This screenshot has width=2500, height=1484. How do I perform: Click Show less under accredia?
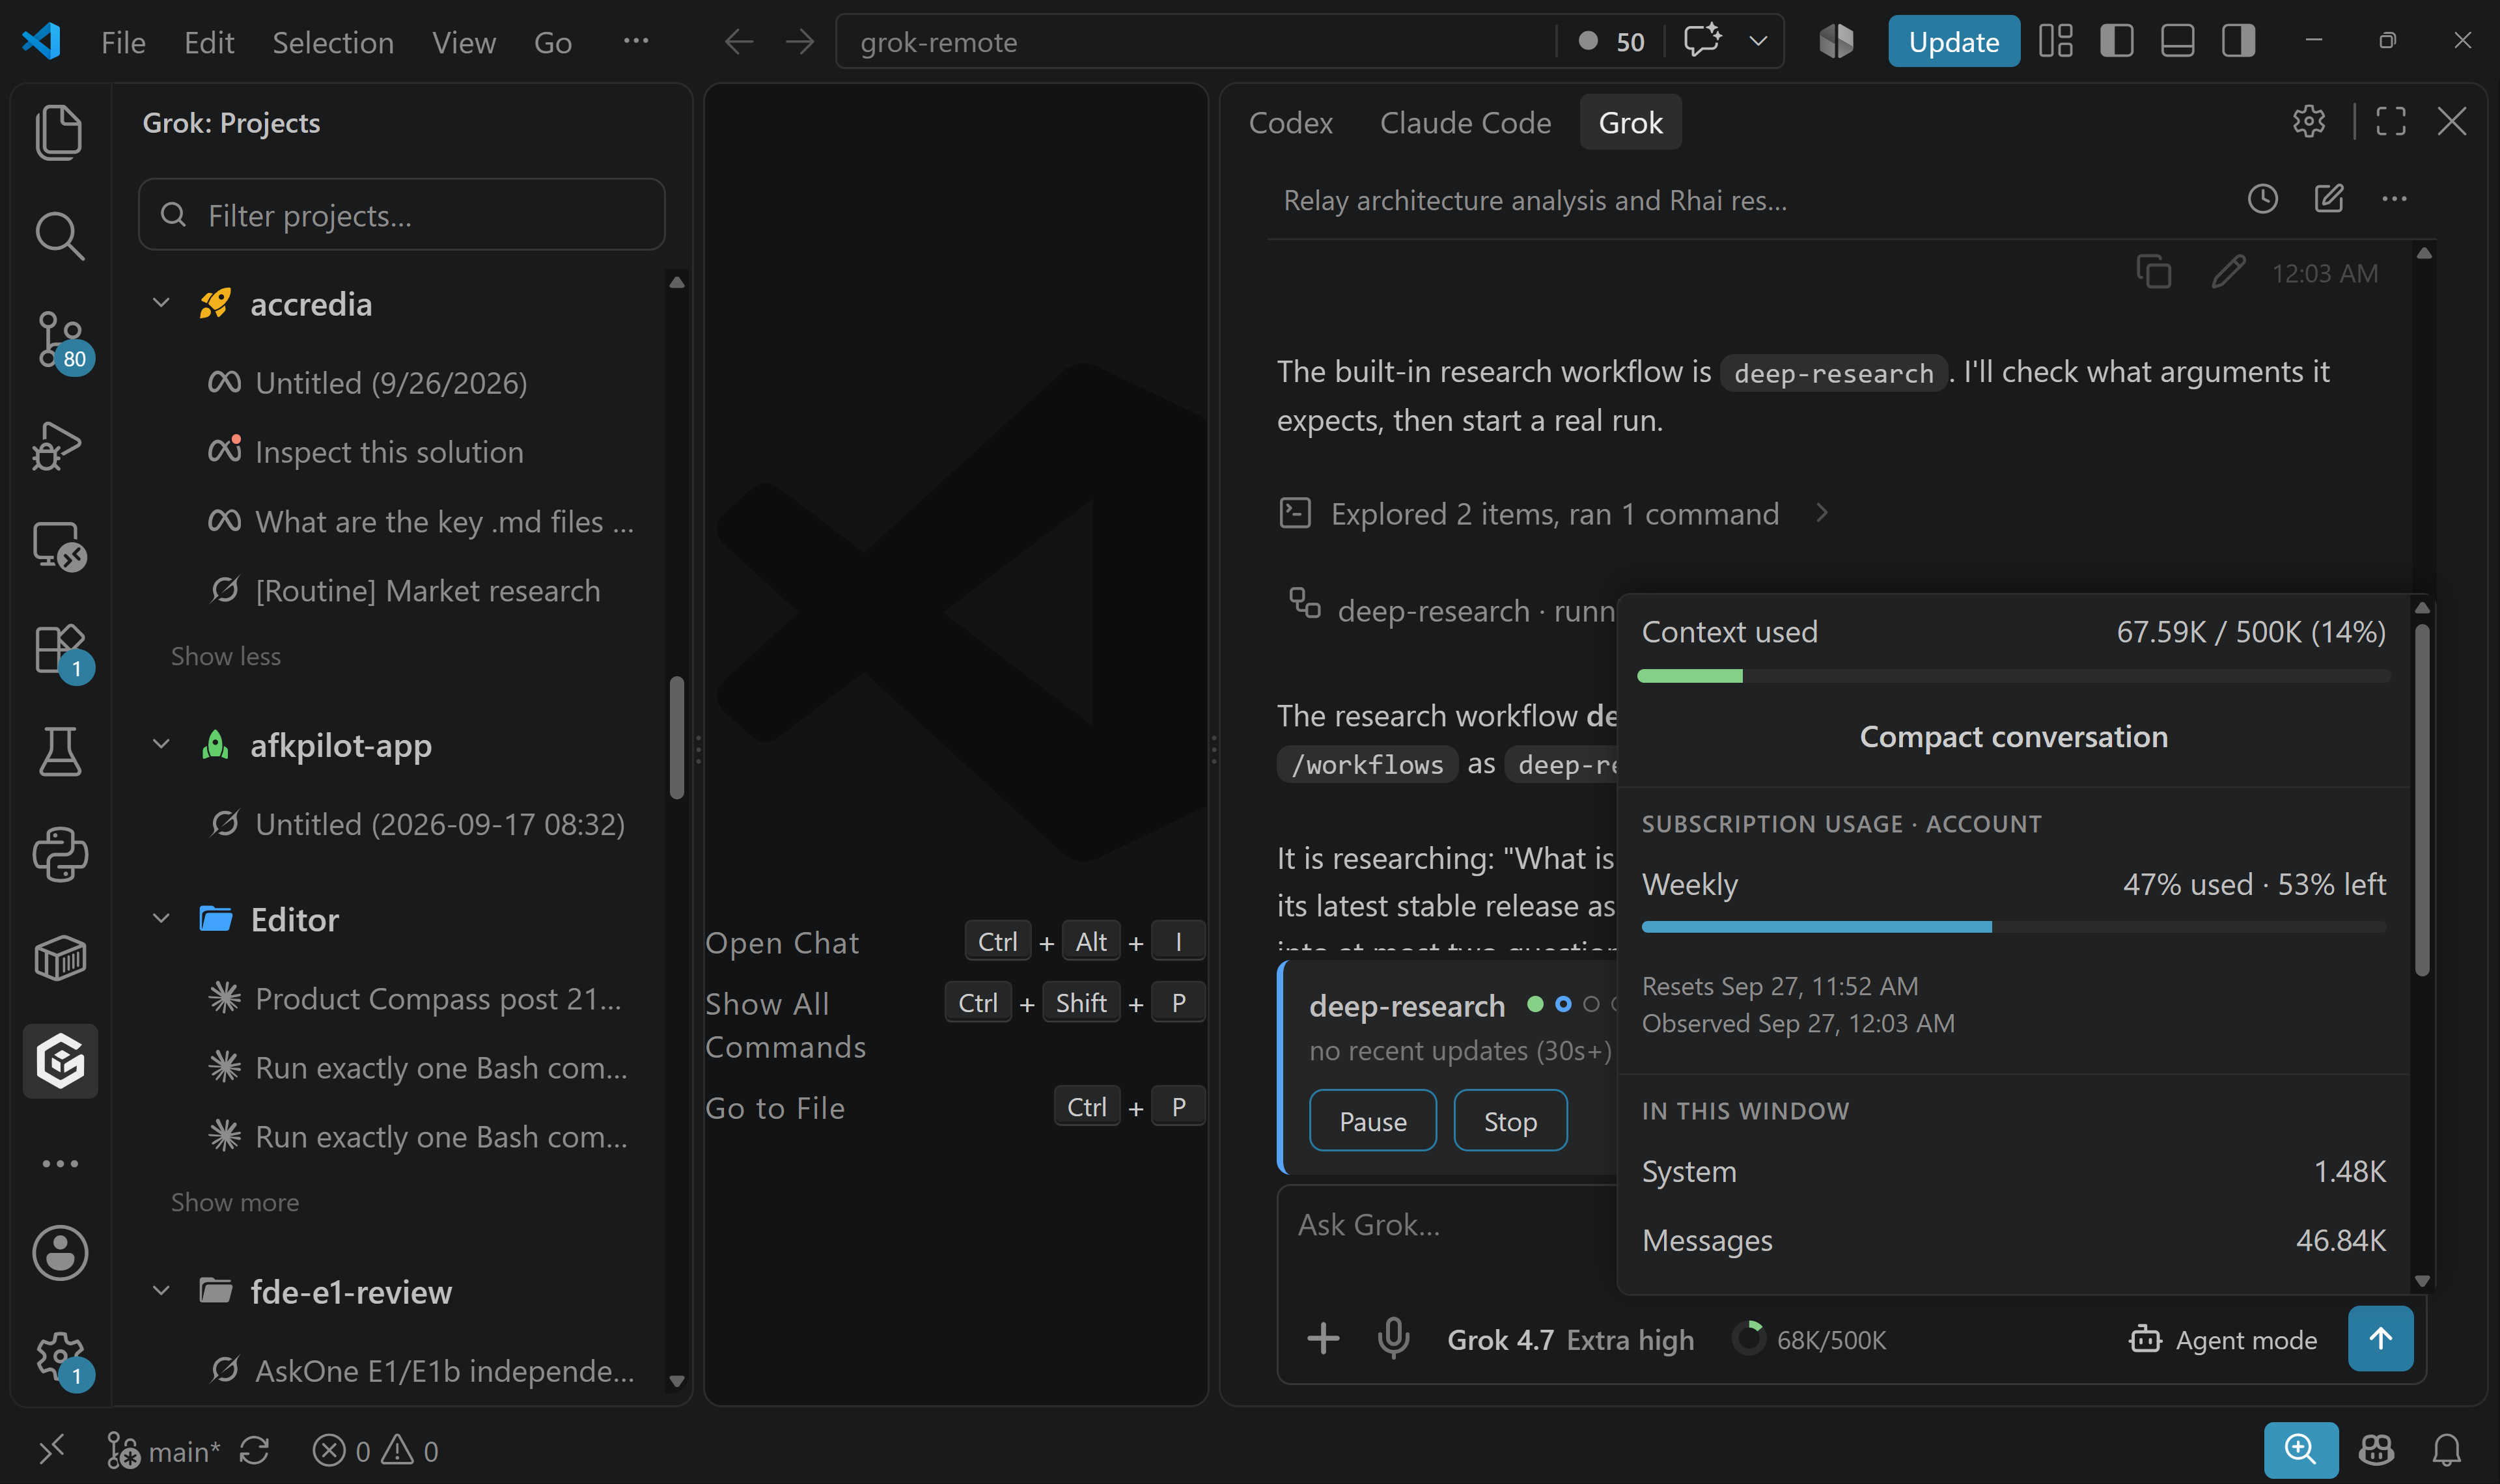pos(226,656)
